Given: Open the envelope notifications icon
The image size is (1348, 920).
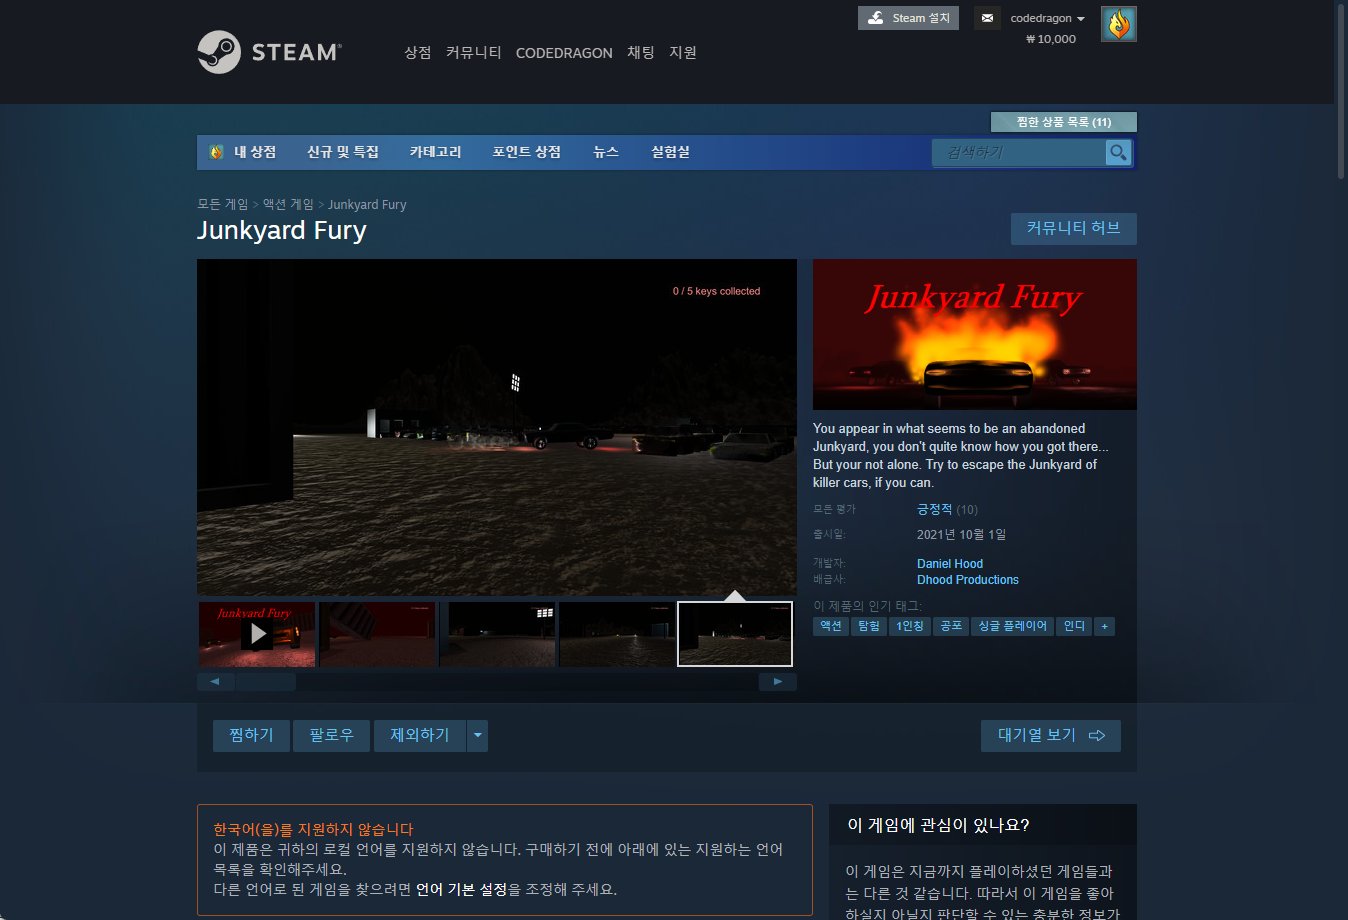Looking at the screenshot, I should coord(987,18).
